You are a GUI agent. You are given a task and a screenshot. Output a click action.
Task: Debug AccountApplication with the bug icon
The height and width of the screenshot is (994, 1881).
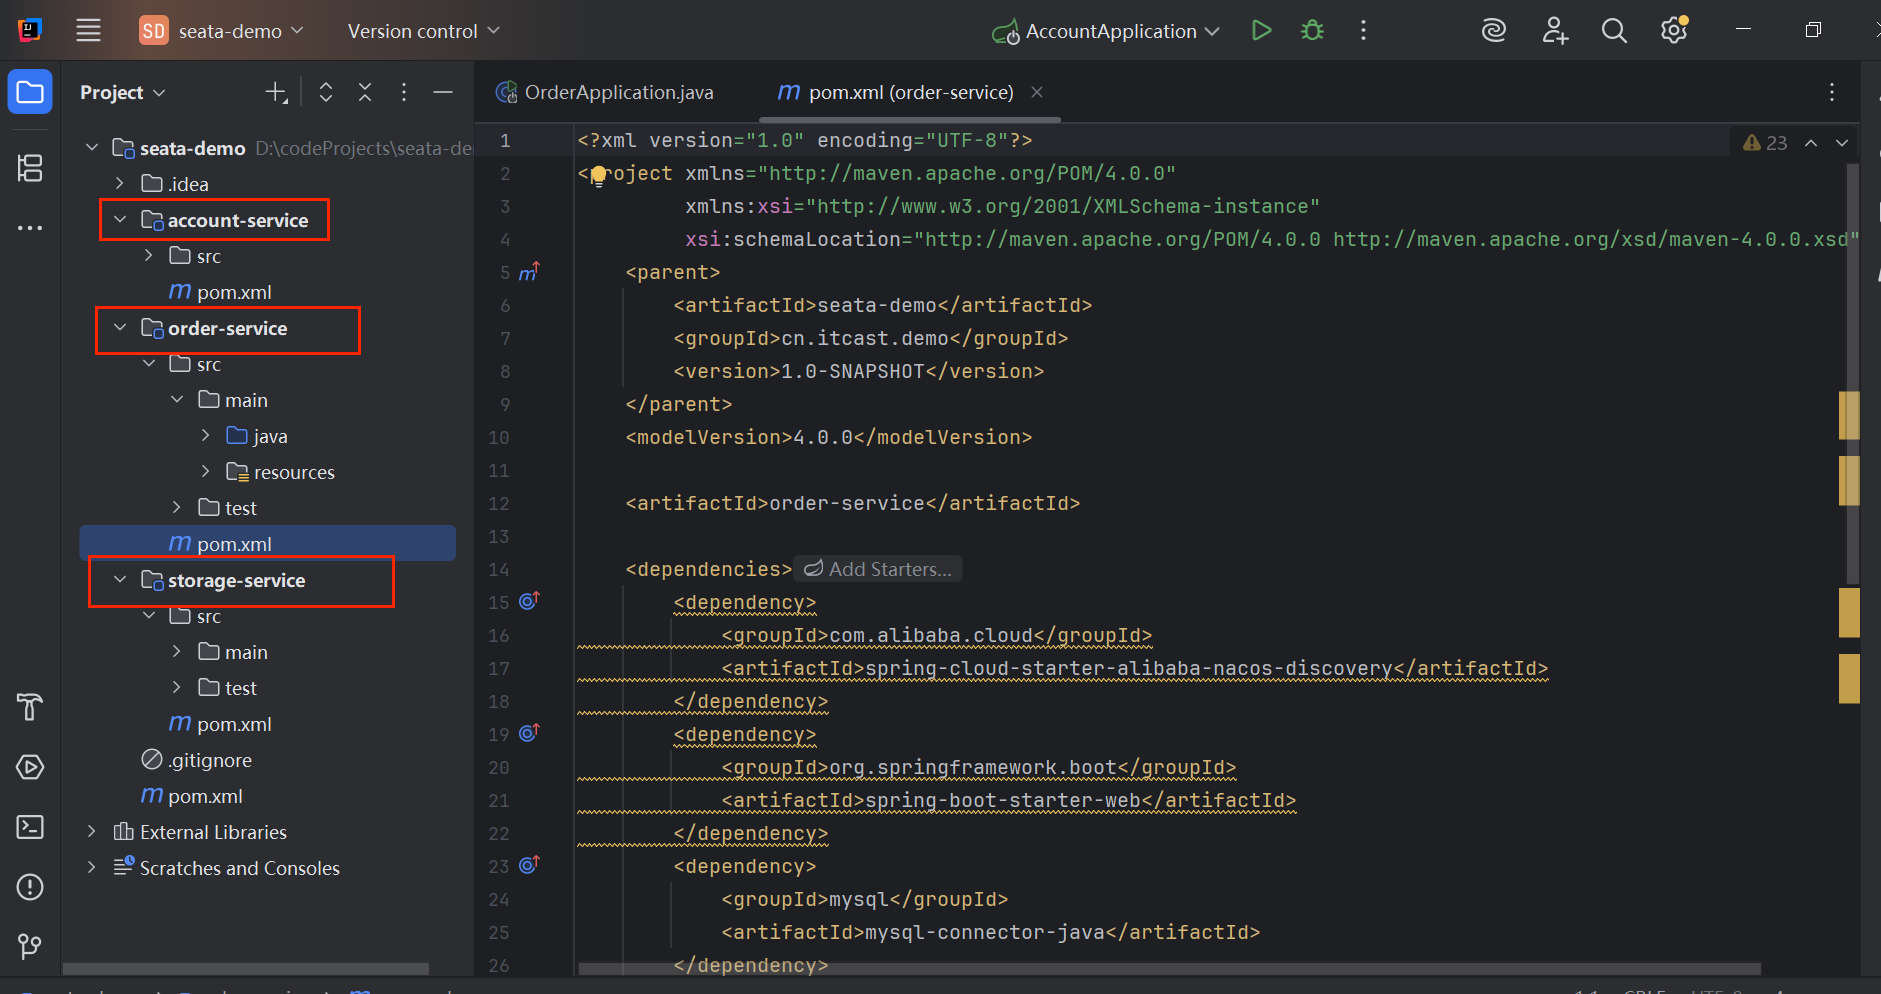pos(1312,30)
